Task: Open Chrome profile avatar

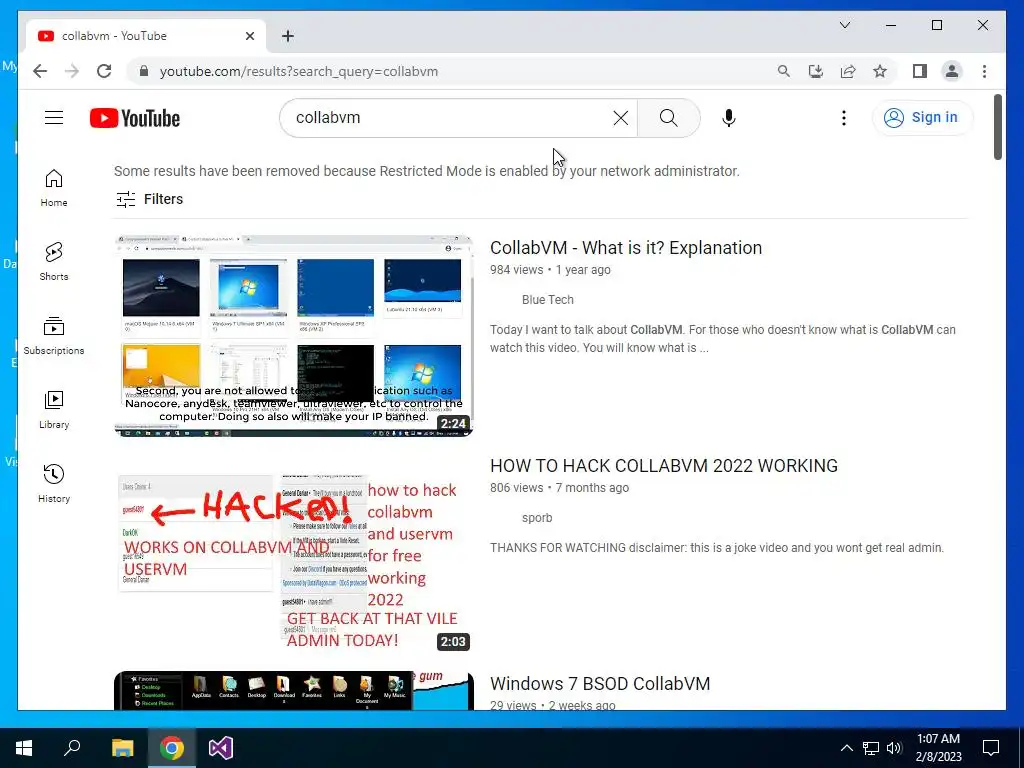Action: coord(952,71)
